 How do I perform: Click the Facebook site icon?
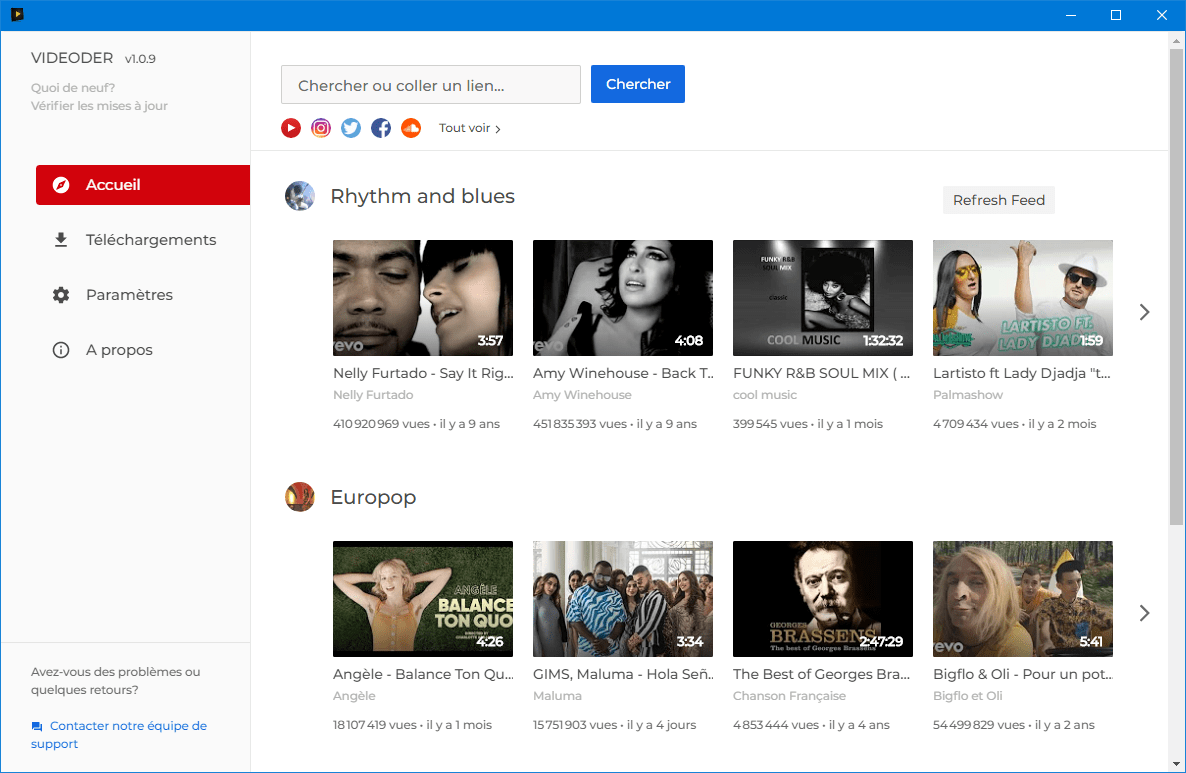click(381, 128)
